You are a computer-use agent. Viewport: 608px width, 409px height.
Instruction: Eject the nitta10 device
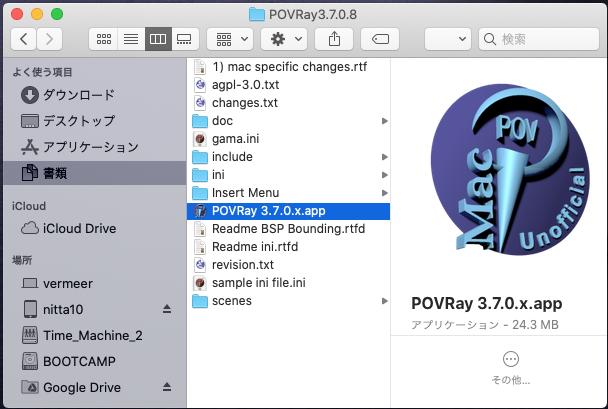pyautogui.click(x=167, y=309)
